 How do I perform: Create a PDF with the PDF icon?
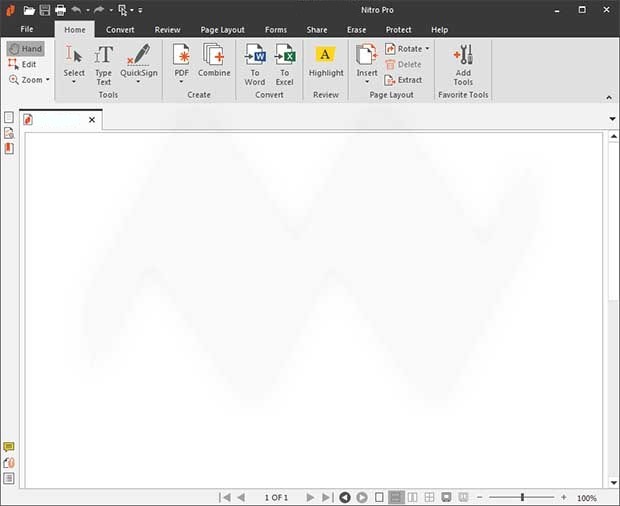181,55
